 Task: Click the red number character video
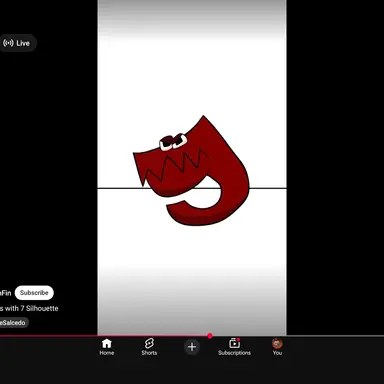(192, 170)
